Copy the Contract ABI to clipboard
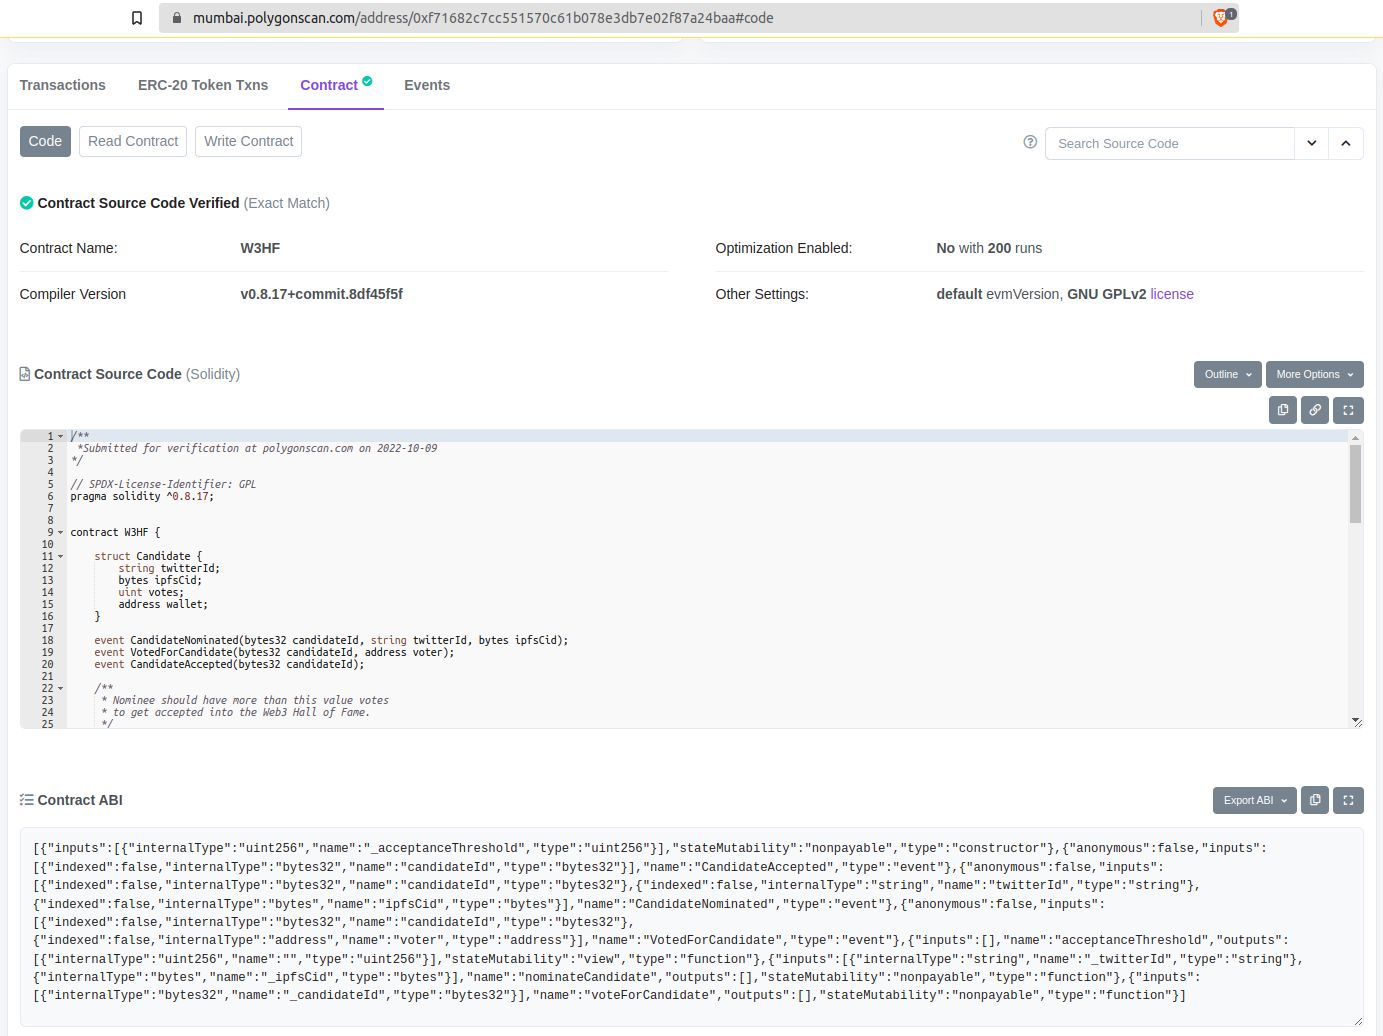 coord(1315,800)
